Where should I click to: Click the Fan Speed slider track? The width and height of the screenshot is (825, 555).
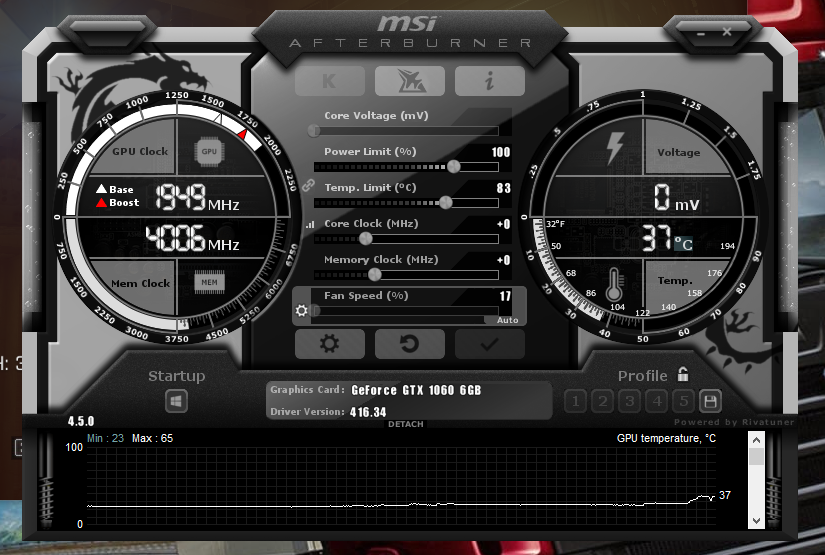click(x=406, y=310)
